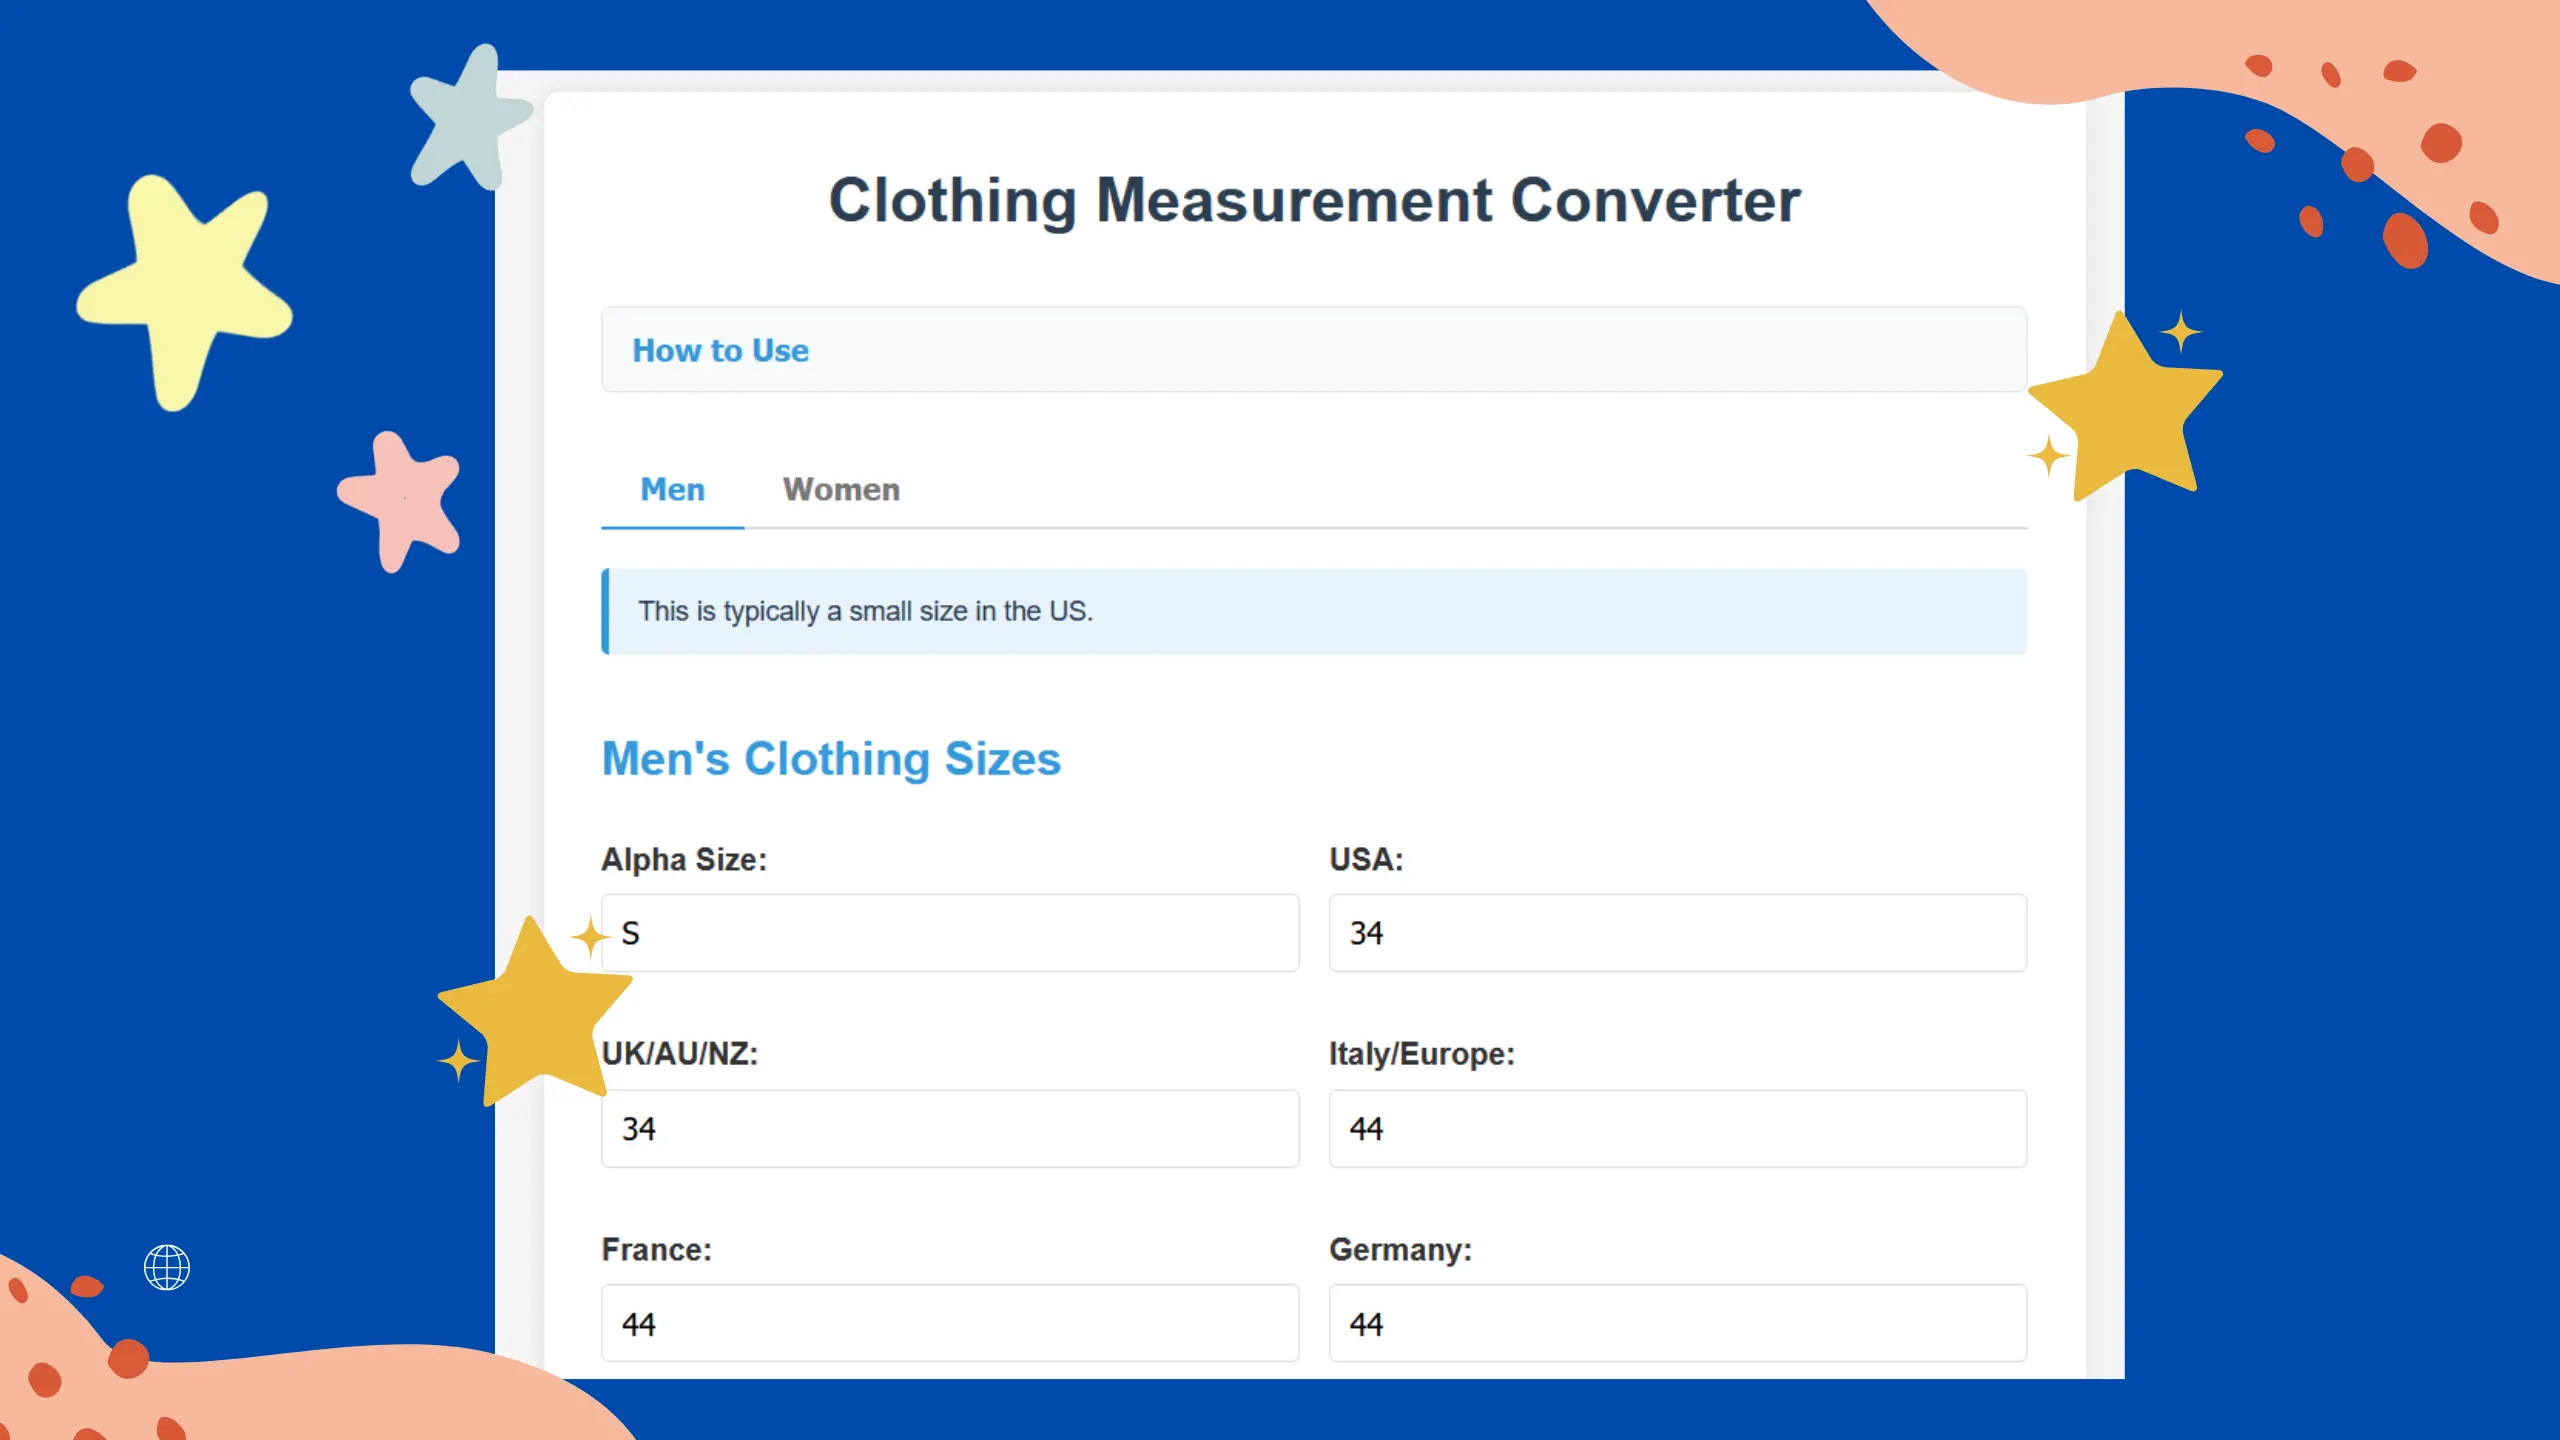Focus the Germany size input

1677,1324
